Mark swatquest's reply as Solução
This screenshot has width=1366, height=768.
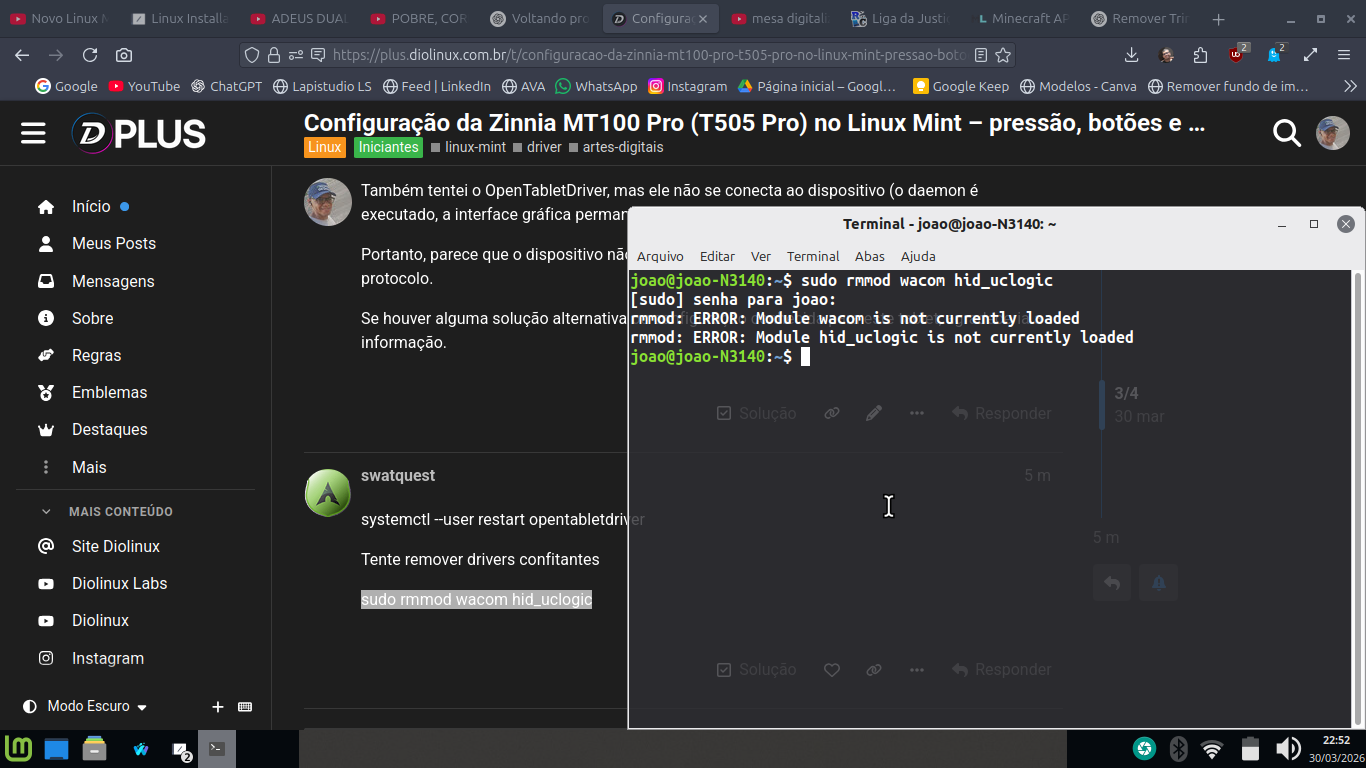pos(756,670)
